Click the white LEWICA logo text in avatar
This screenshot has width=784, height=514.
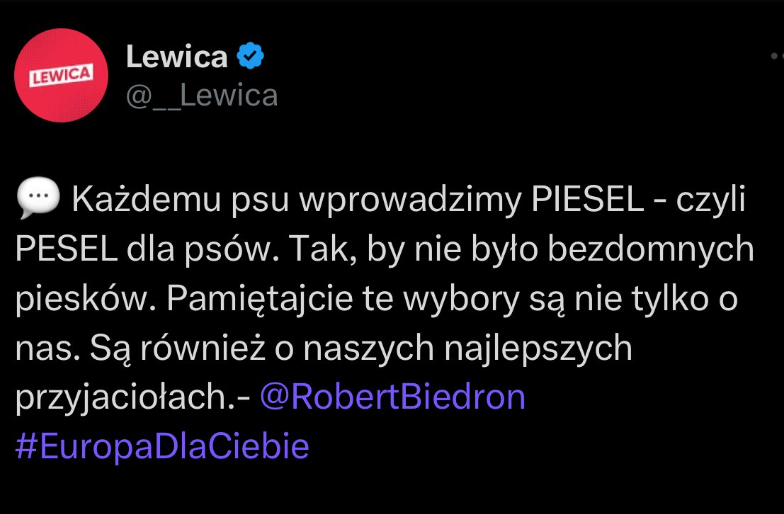click(61, 75)
